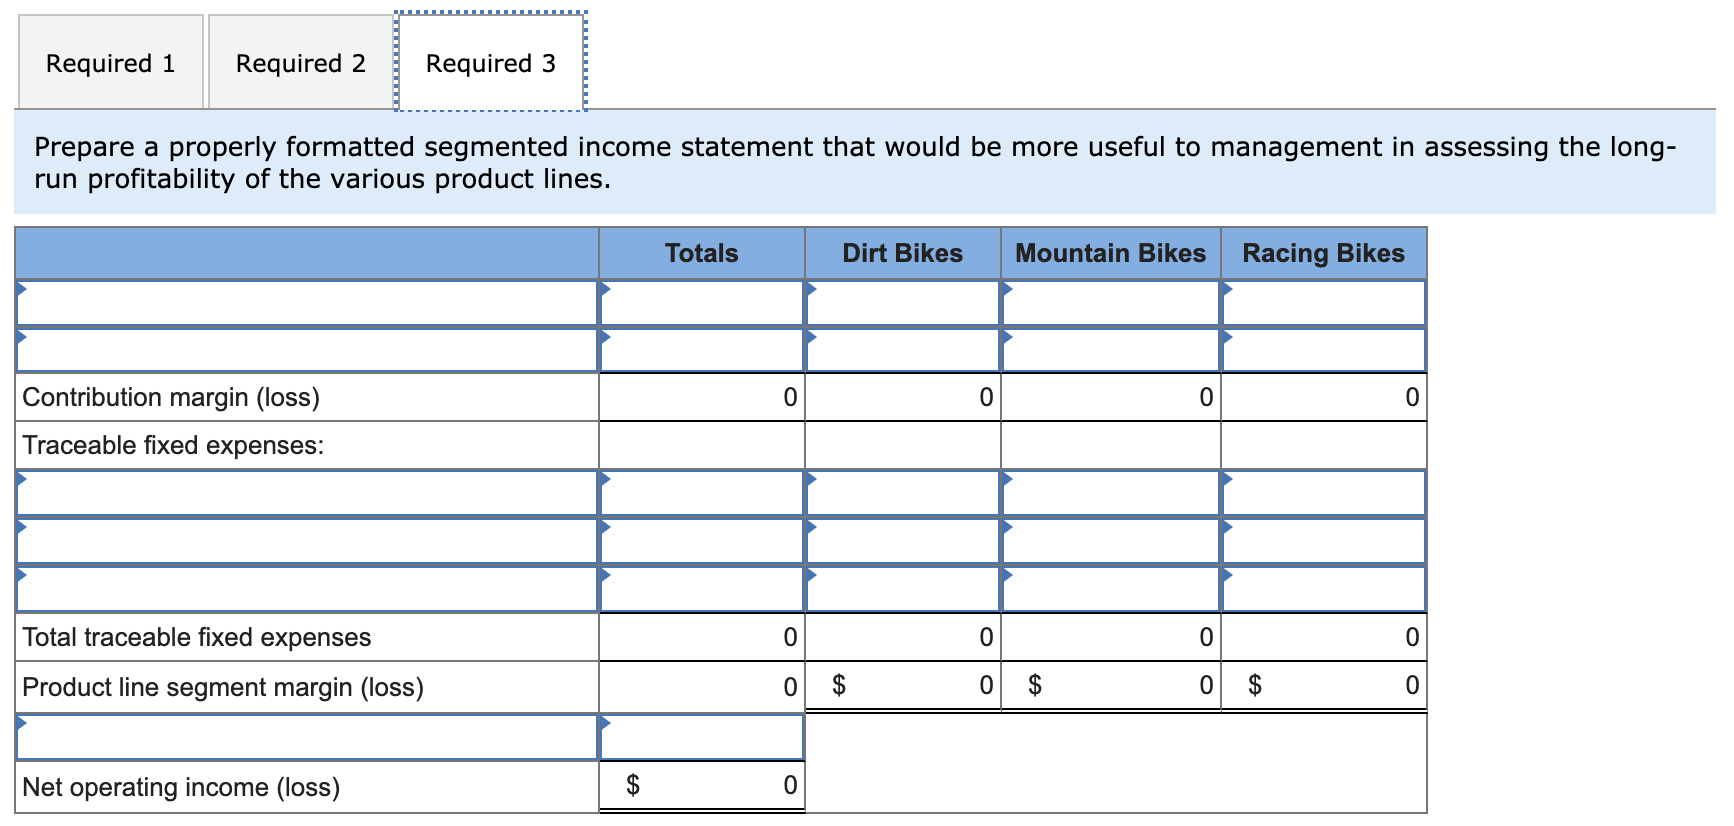Screen dimensions: 1734x826
Task: Select Dirt Bikes cell directly above Total traceable fixed expenses
Action: tap(903, 589)
